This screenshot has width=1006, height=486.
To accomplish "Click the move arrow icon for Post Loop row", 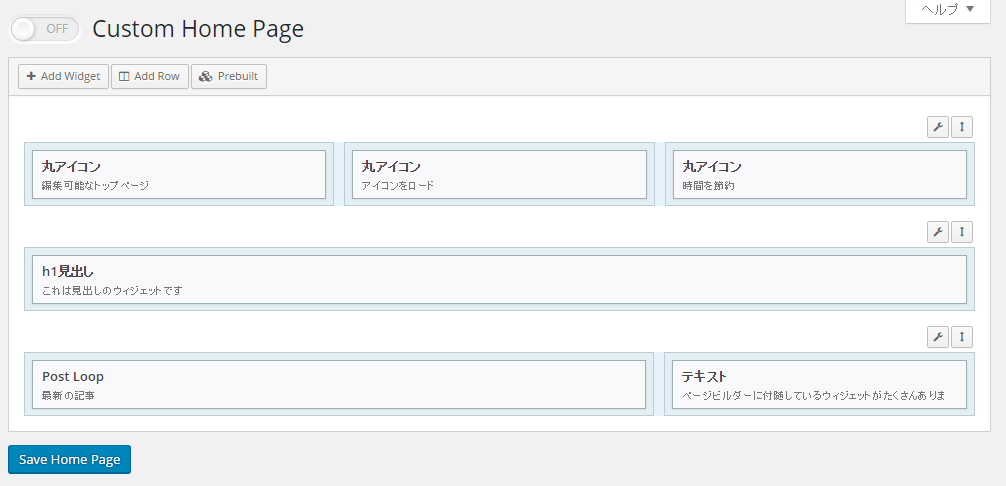I will point(962,337).
